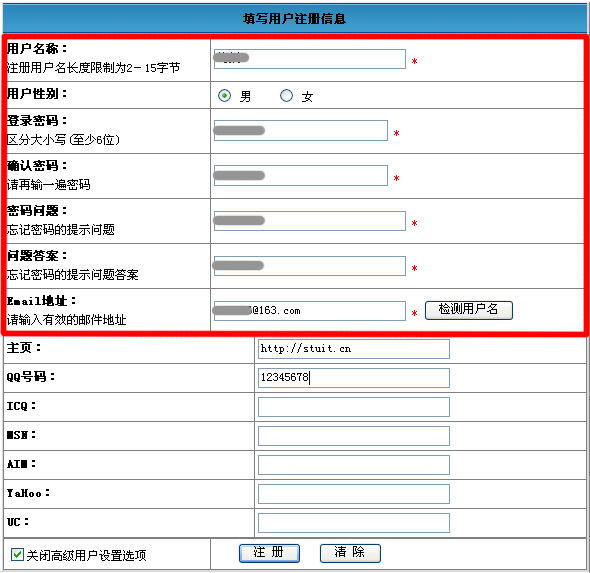Click the QQ号码 input field
Screen dimensions: 590x573
(354, 378)
